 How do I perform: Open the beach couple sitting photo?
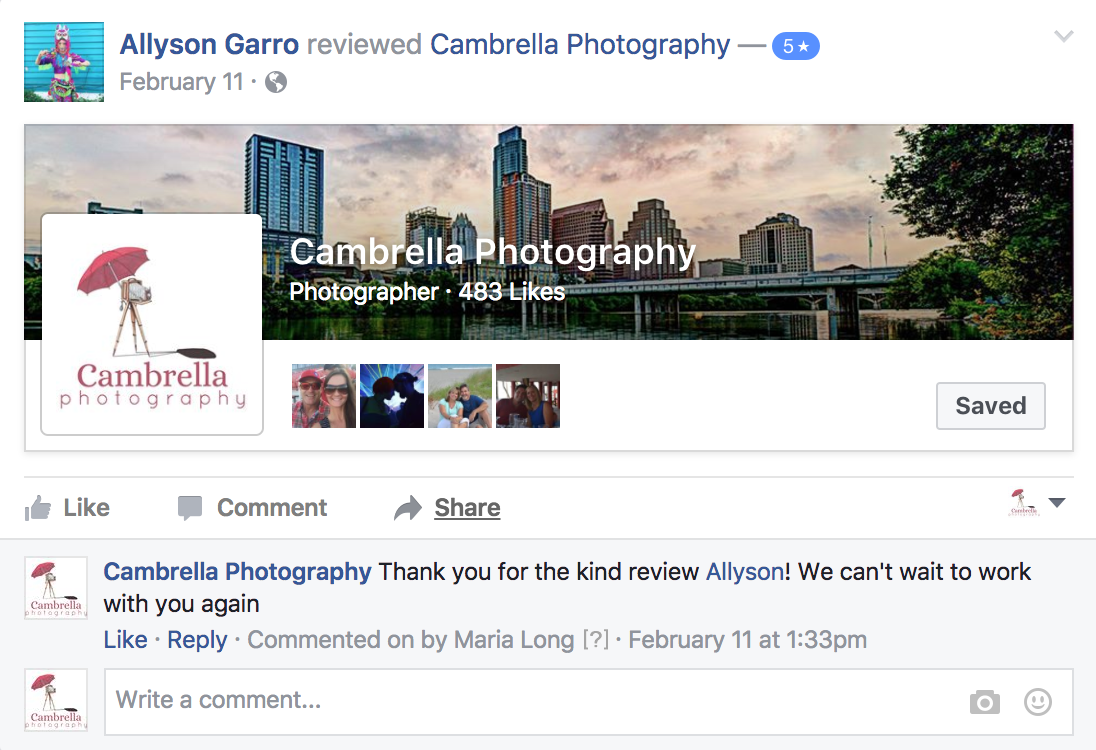click(460, 396)
